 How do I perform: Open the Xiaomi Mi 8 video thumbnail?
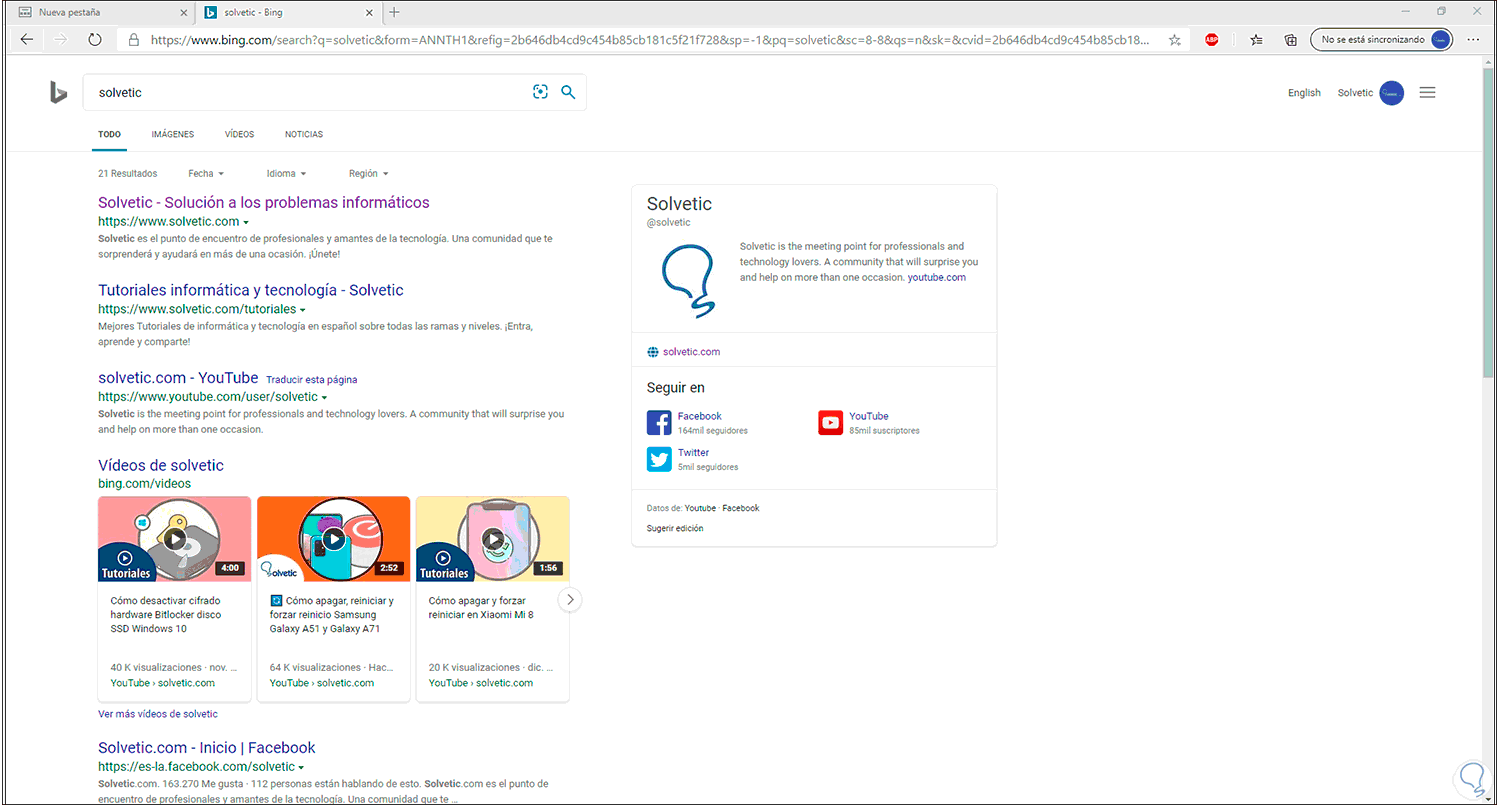click(493, 539)
